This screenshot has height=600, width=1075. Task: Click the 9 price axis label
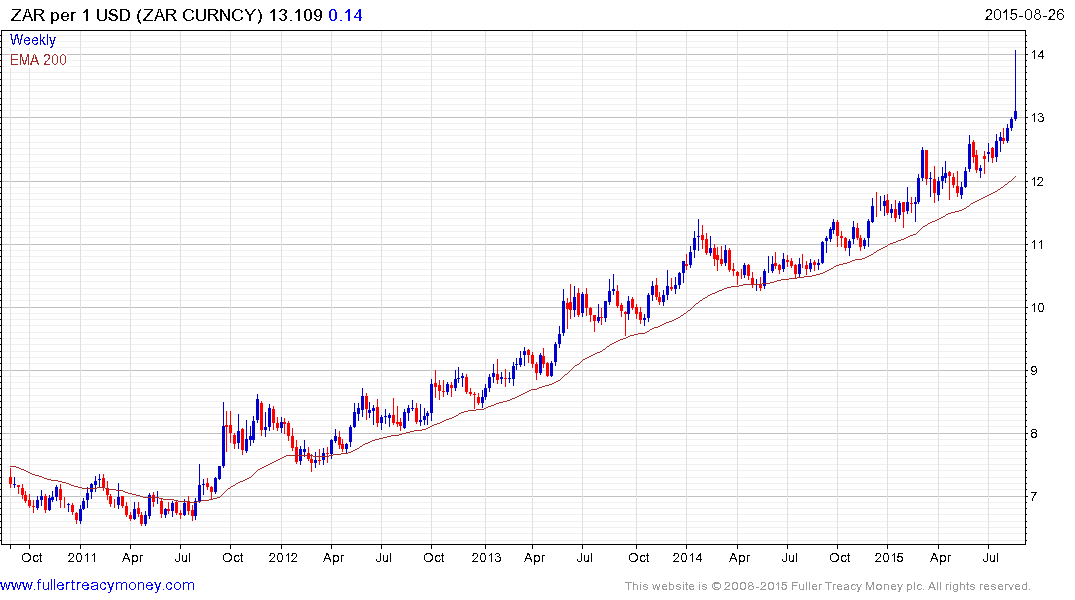[1035, 371]
